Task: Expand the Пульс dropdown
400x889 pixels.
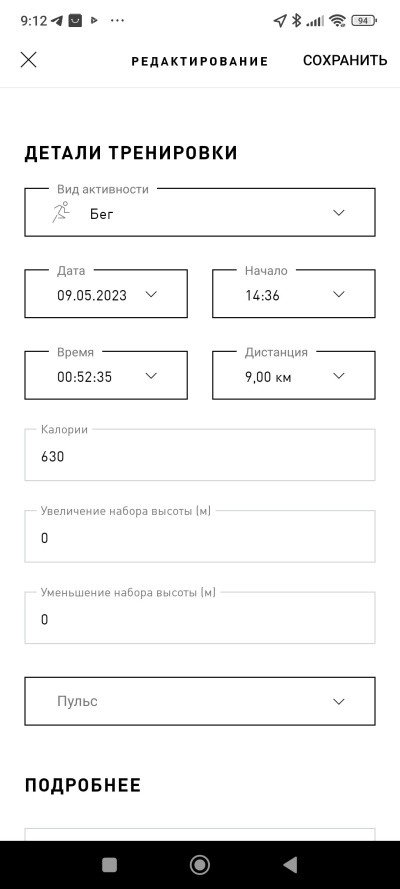Action: pos(200,701)
